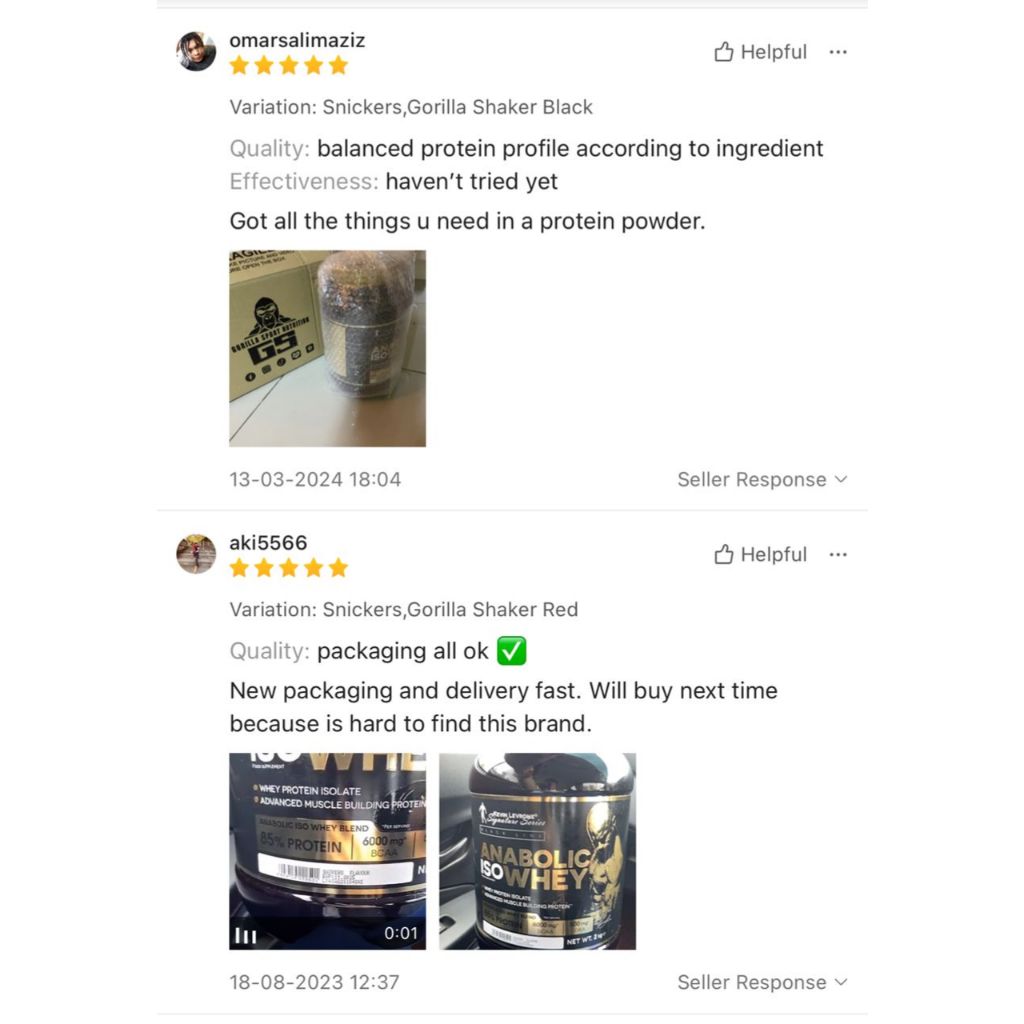Click video duration 0:01 label
The image size is (1024, 1024).
pos(400,933)
